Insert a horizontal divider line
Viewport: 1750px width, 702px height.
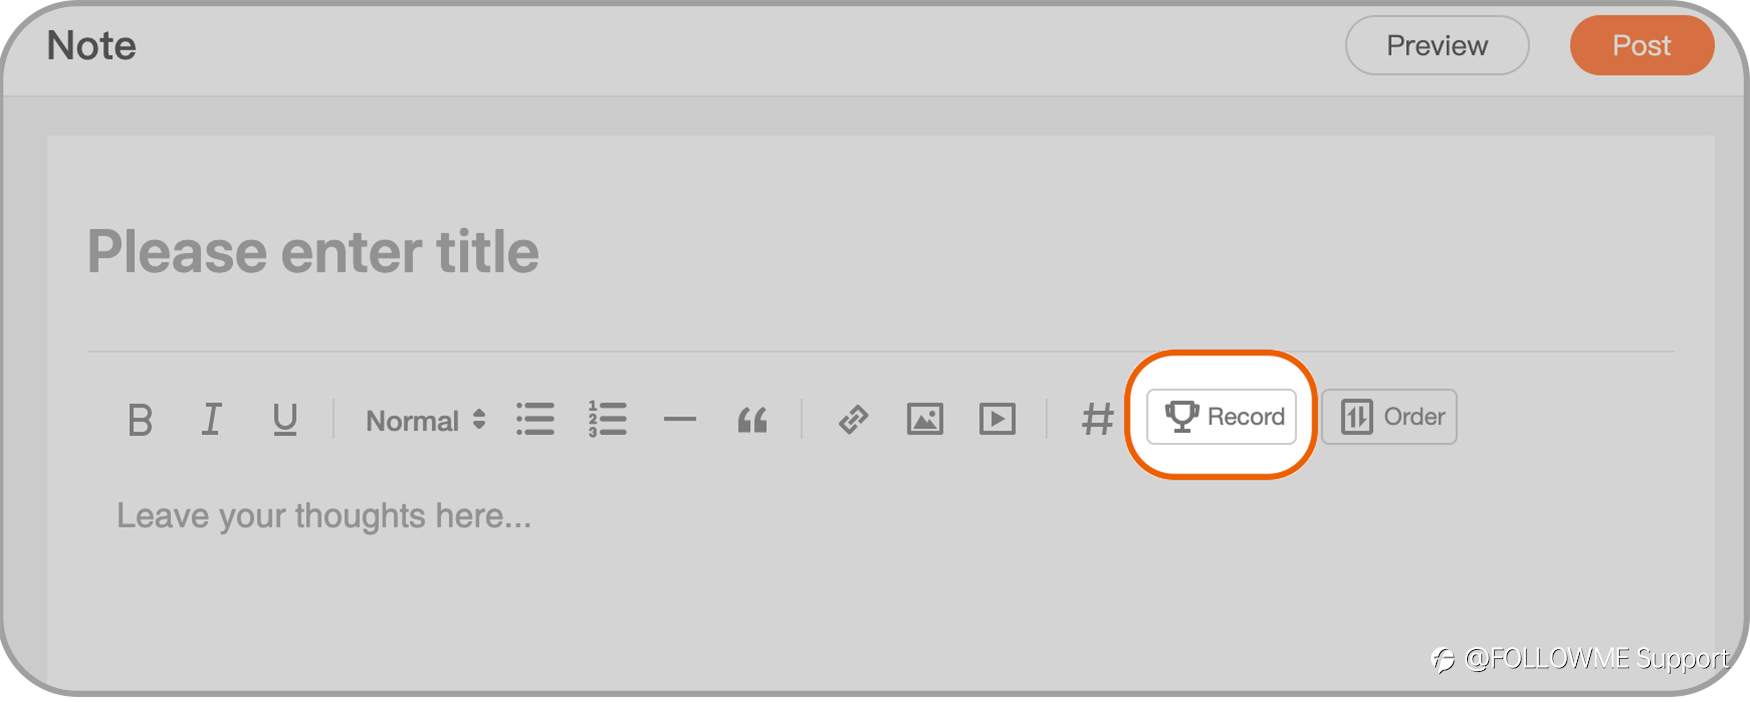(x=680, y=419)
